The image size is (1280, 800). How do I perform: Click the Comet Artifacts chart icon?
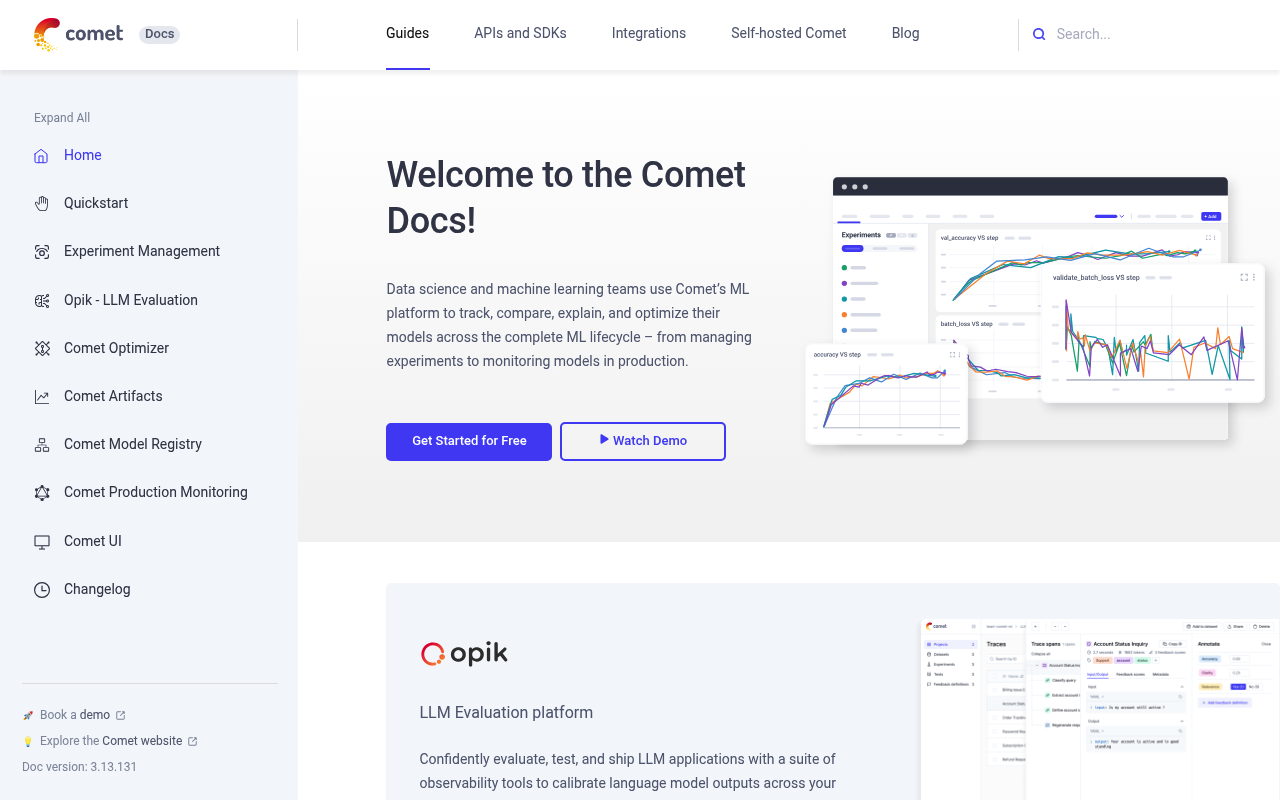[41, 397]
